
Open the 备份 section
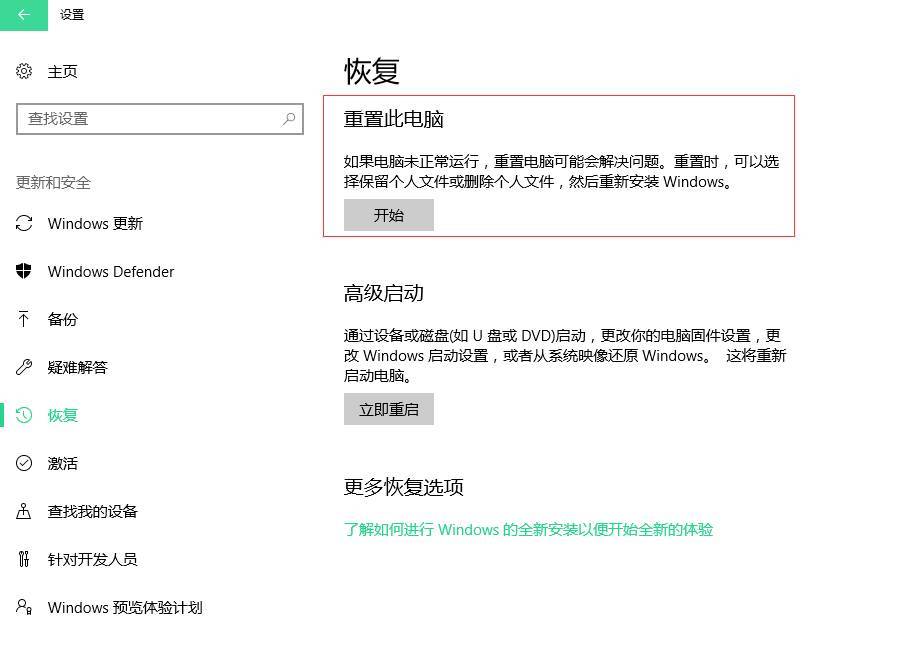click(x=63, y=319)
